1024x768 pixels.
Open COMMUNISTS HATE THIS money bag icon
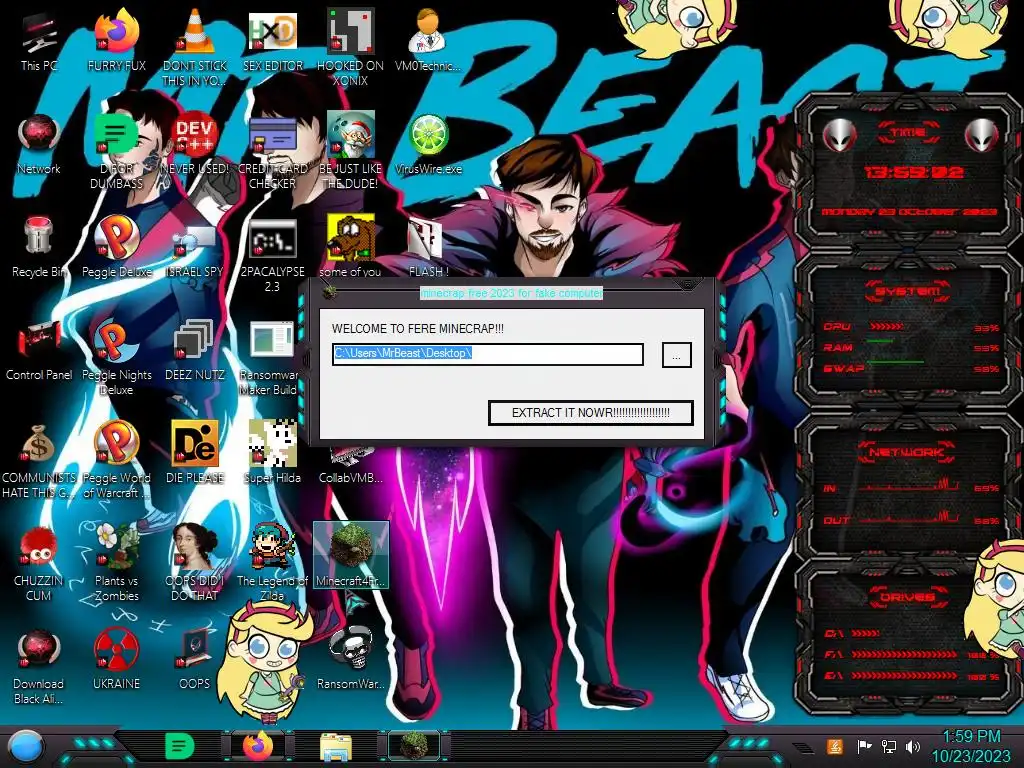click(39, 461)
